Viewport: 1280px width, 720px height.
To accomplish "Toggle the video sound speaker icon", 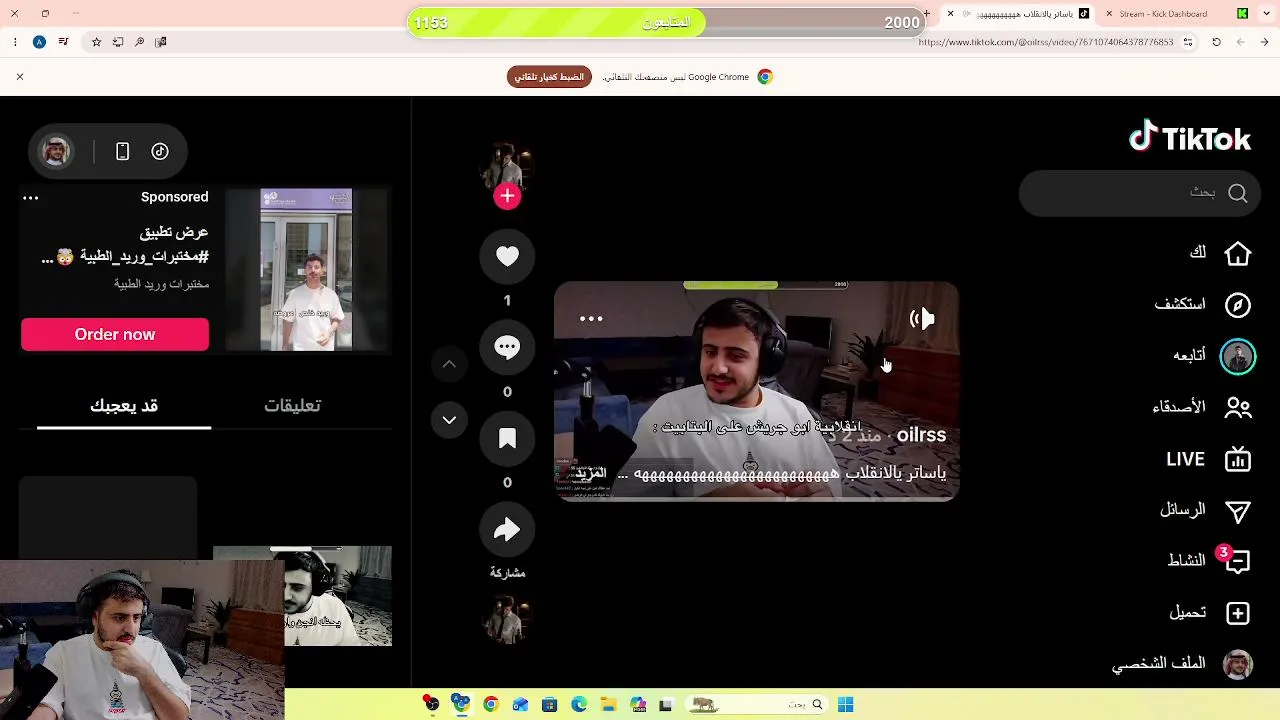I will (x=921, y=319).
